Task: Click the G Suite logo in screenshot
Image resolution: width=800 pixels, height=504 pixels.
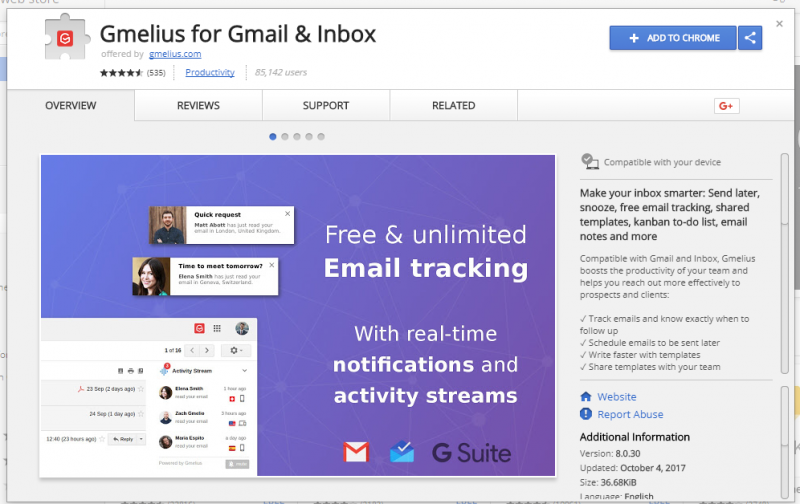Action: (471, 452)
